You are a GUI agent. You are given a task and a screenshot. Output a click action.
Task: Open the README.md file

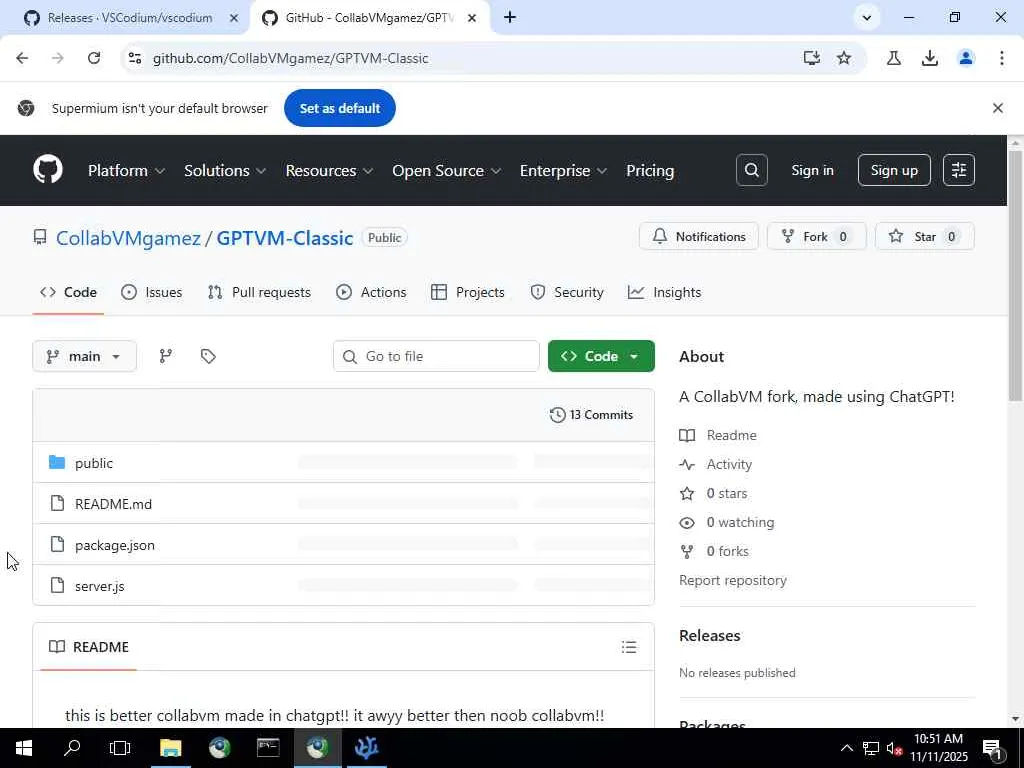tap(114, 504)
